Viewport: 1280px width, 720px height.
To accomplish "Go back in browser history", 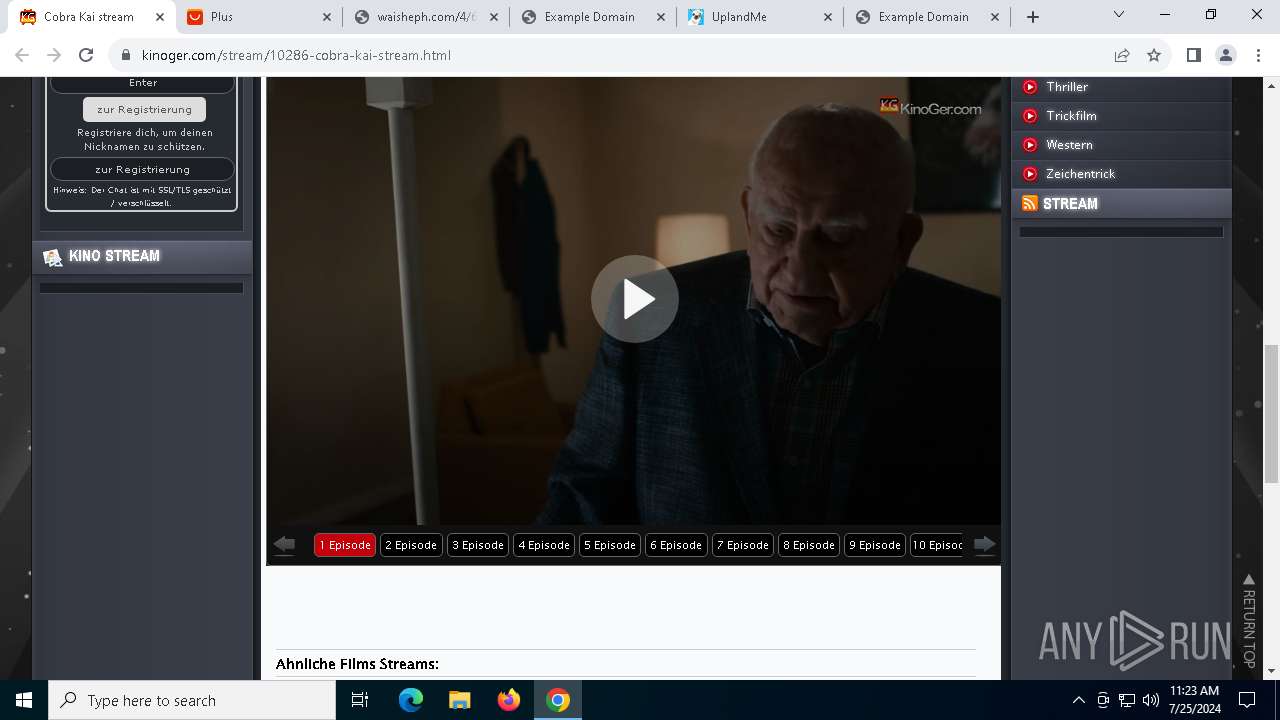I will point(23,55).
